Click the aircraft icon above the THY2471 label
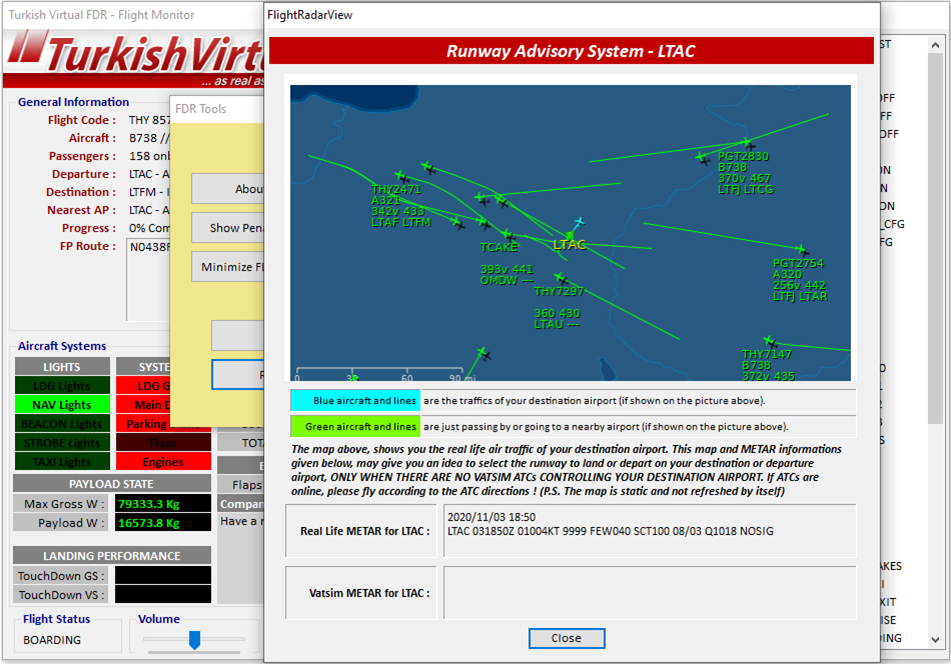The height and width of the screenshot is (665, 951). coord(402,177)
